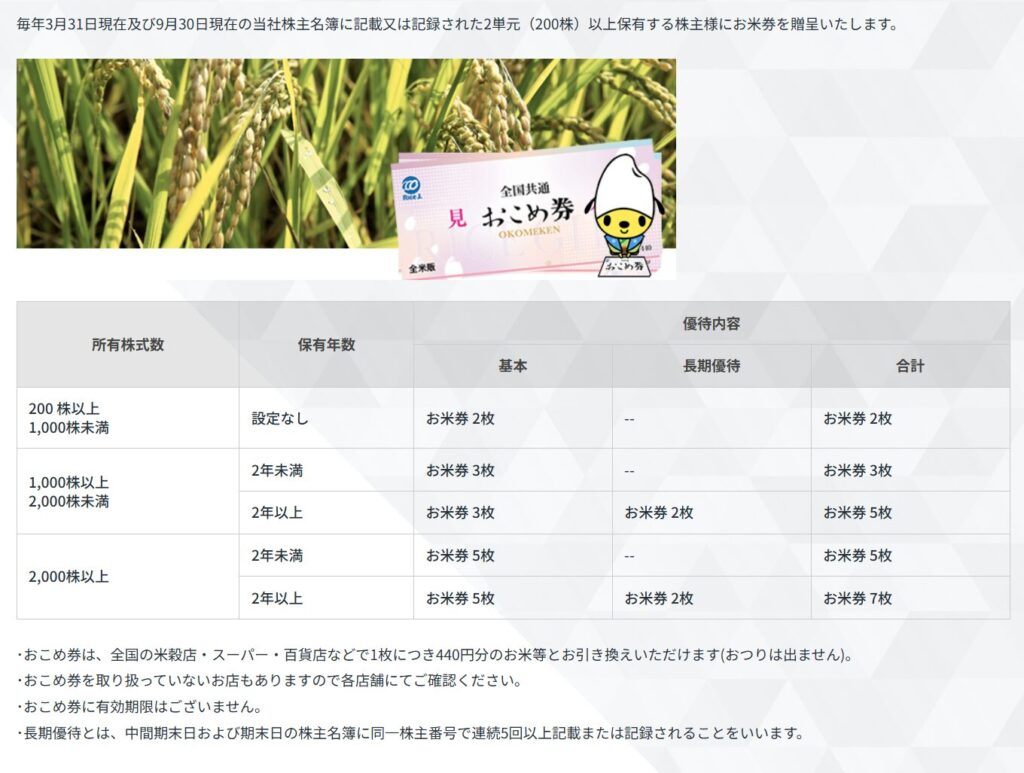Click the 優待内容 table header
This screenshot has height=773, width=1024.
[711, 324]
